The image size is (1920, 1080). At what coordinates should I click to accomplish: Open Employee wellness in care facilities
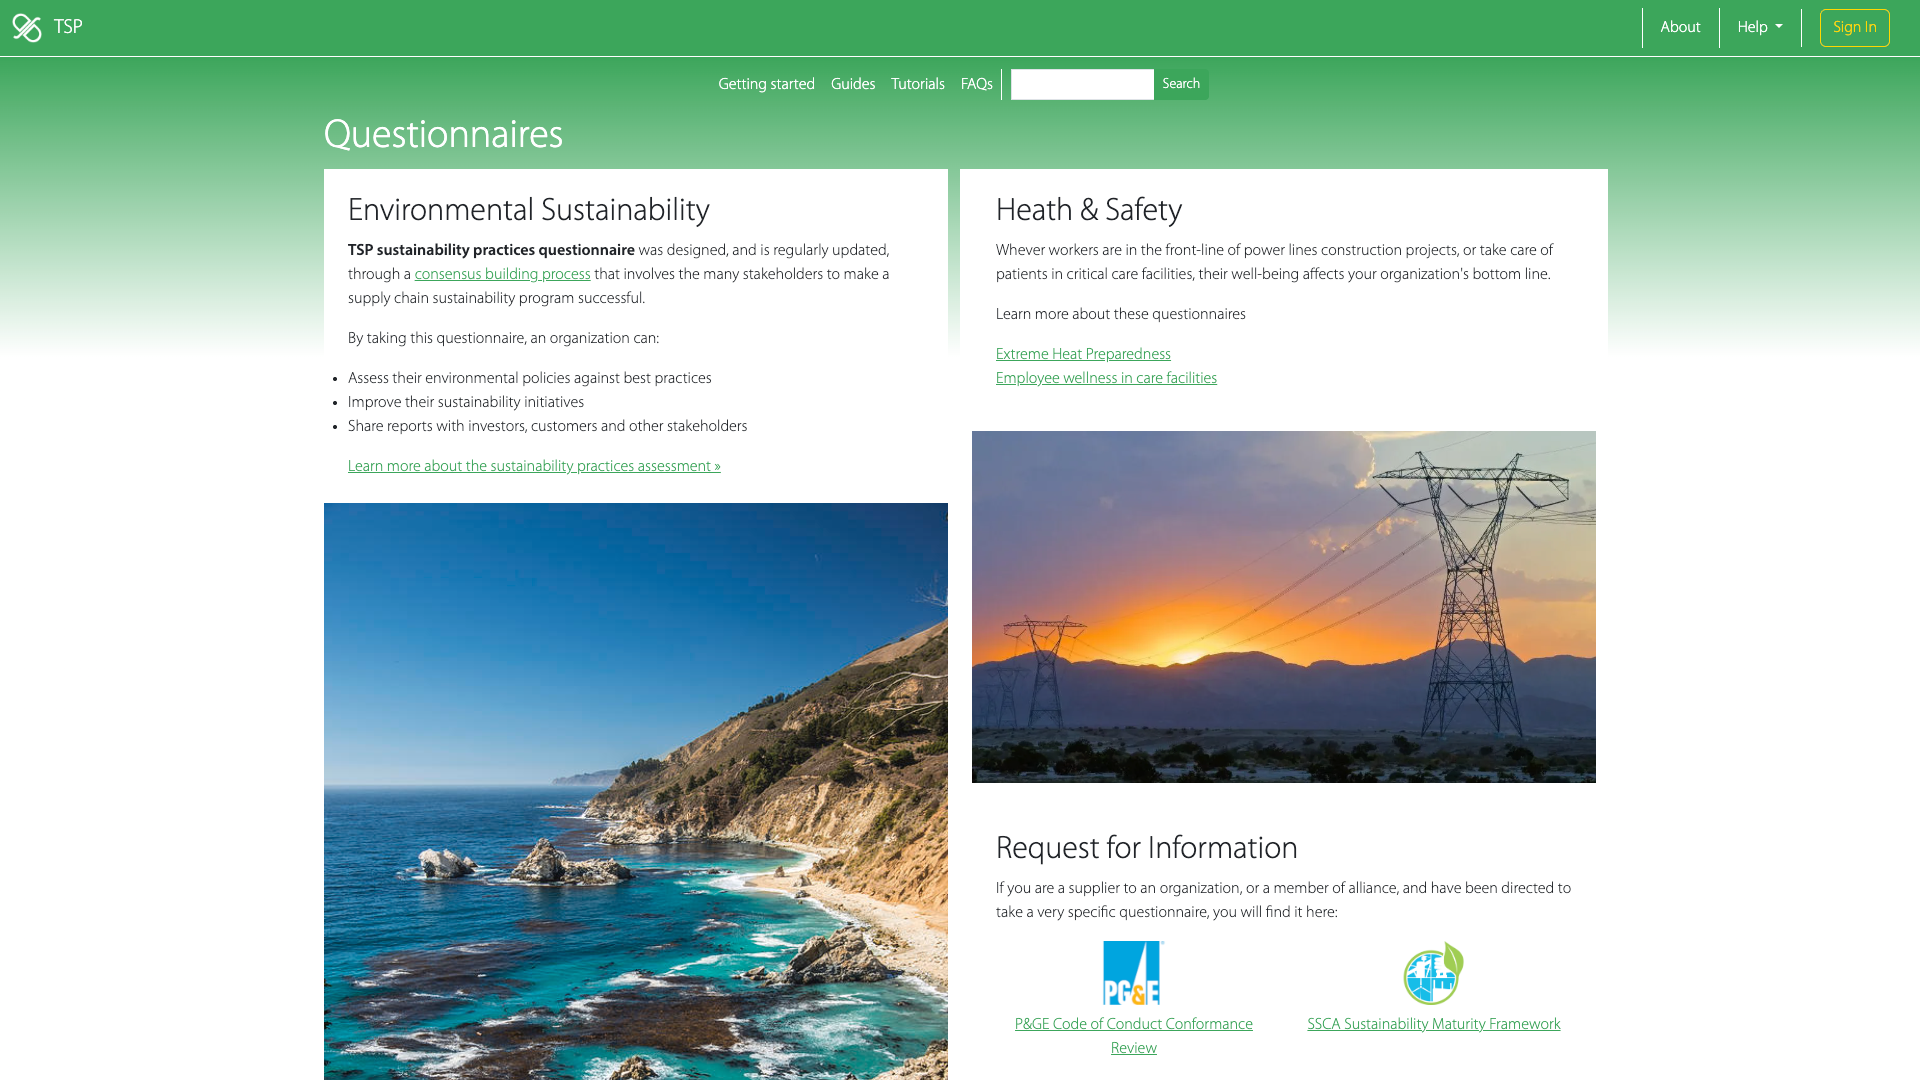(x=1105, y=379)
